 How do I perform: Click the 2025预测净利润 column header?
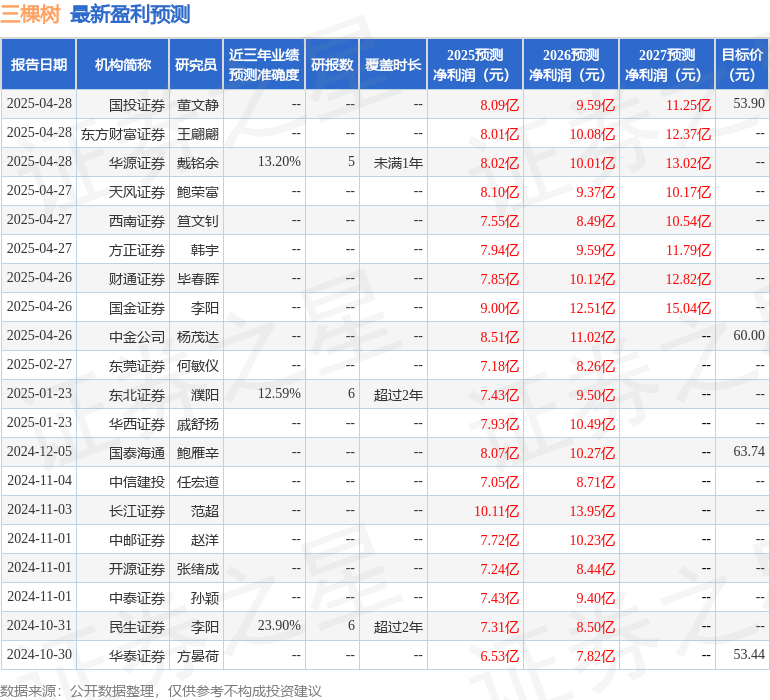[475, 64]
